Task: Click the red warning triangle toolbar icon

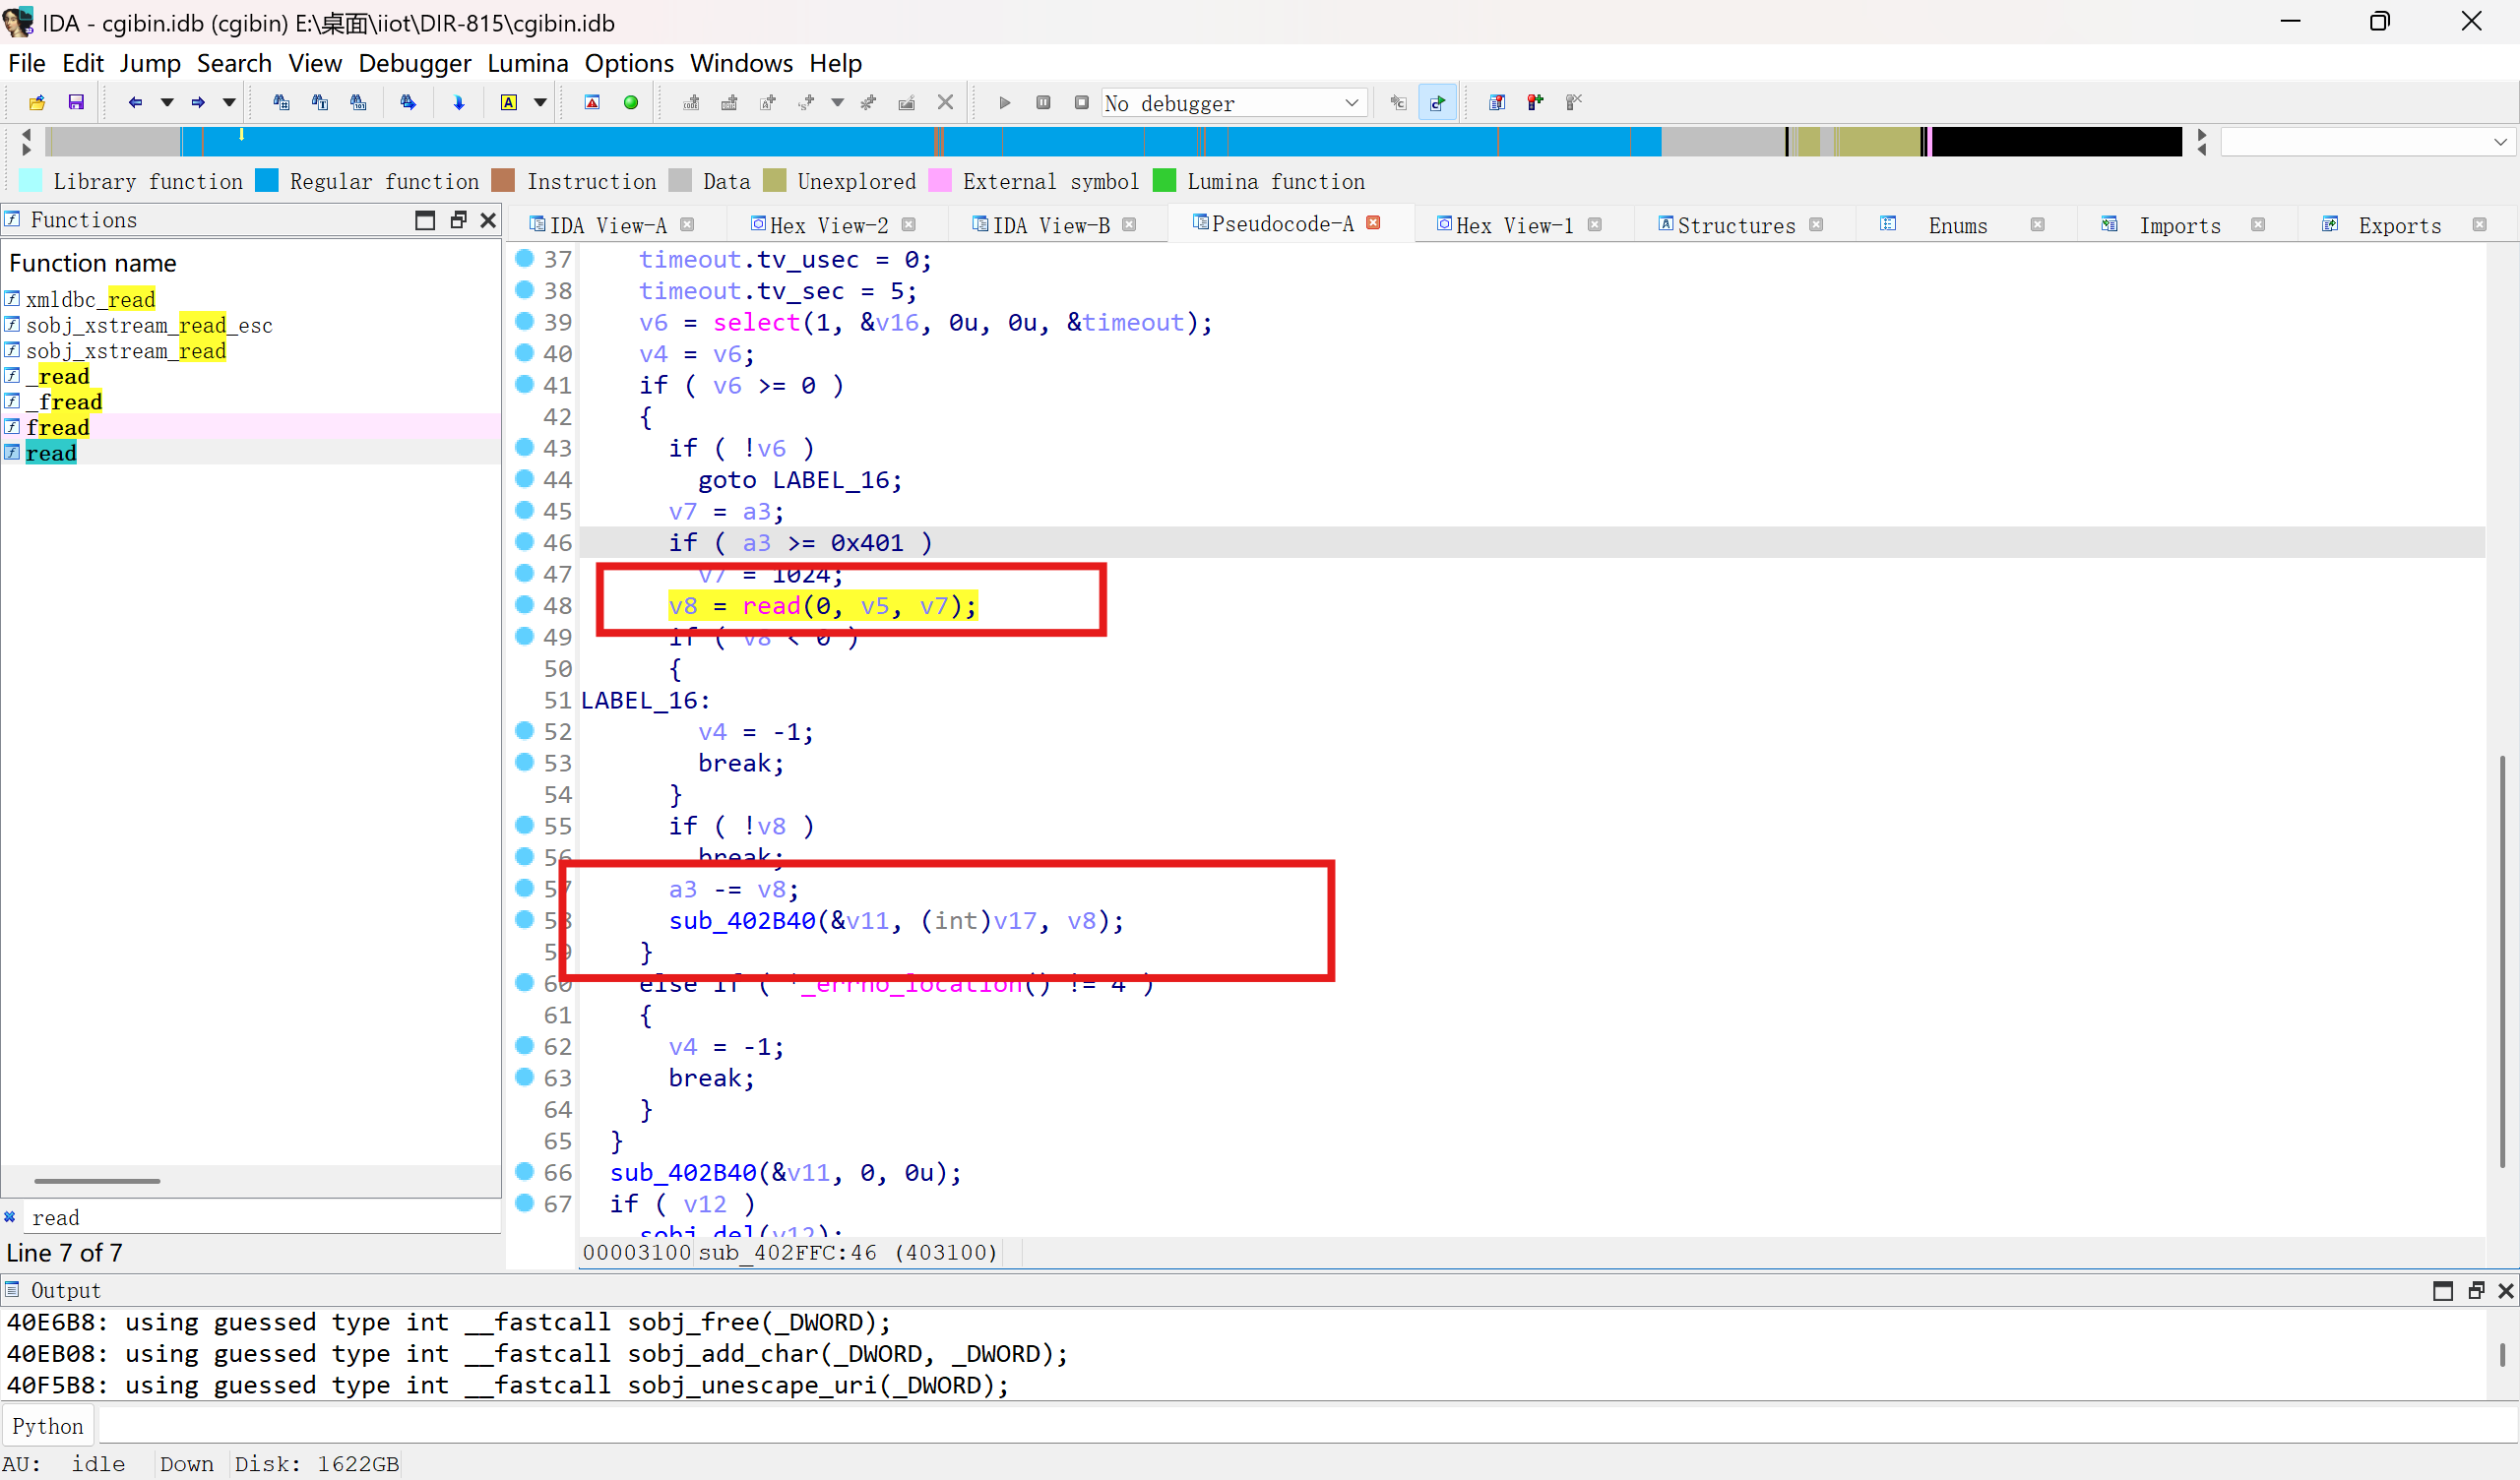Action: 592,102
